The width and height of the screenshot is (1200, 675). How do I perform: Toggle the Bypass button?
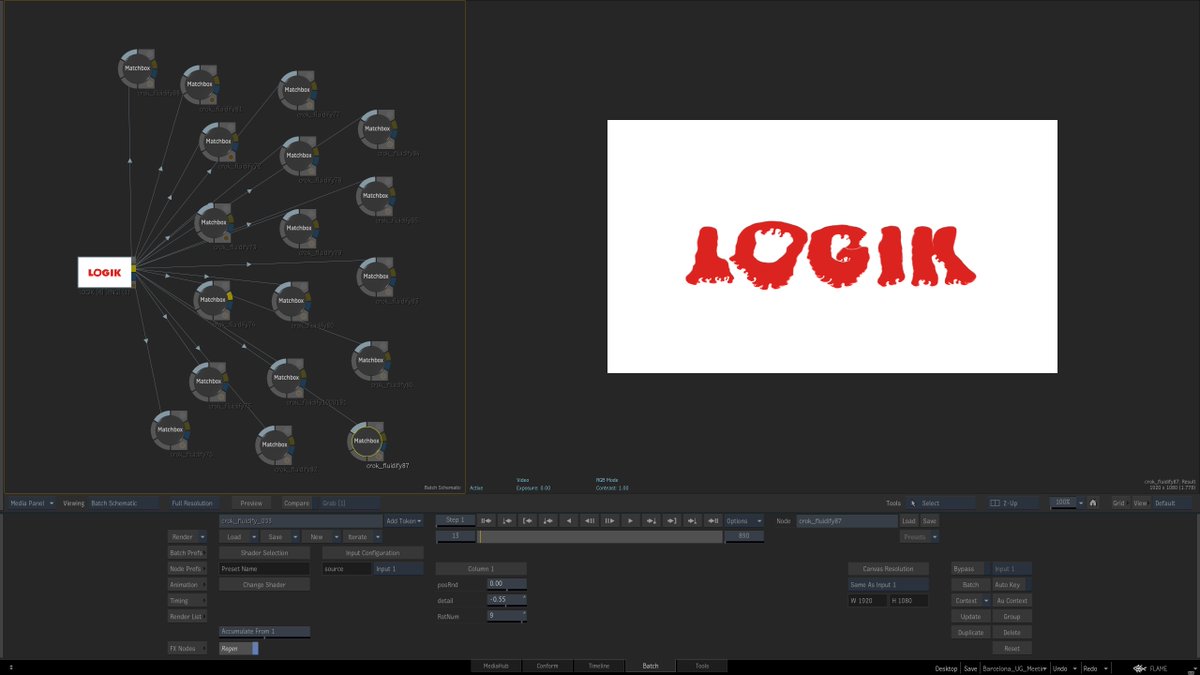969,568
